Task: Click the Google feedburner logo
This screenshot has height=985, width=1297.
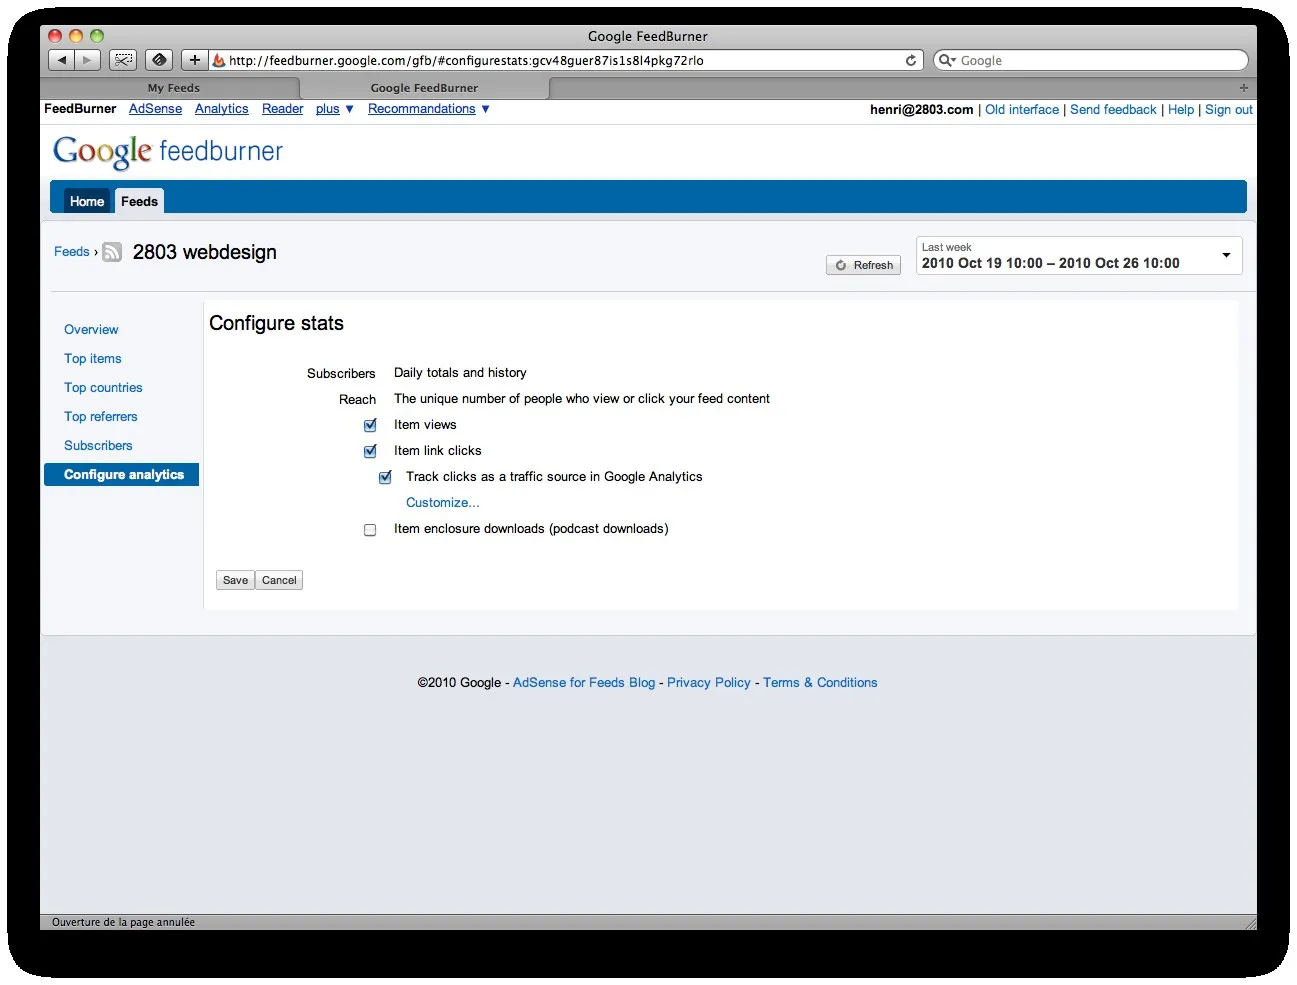Action: pos(168,152)
